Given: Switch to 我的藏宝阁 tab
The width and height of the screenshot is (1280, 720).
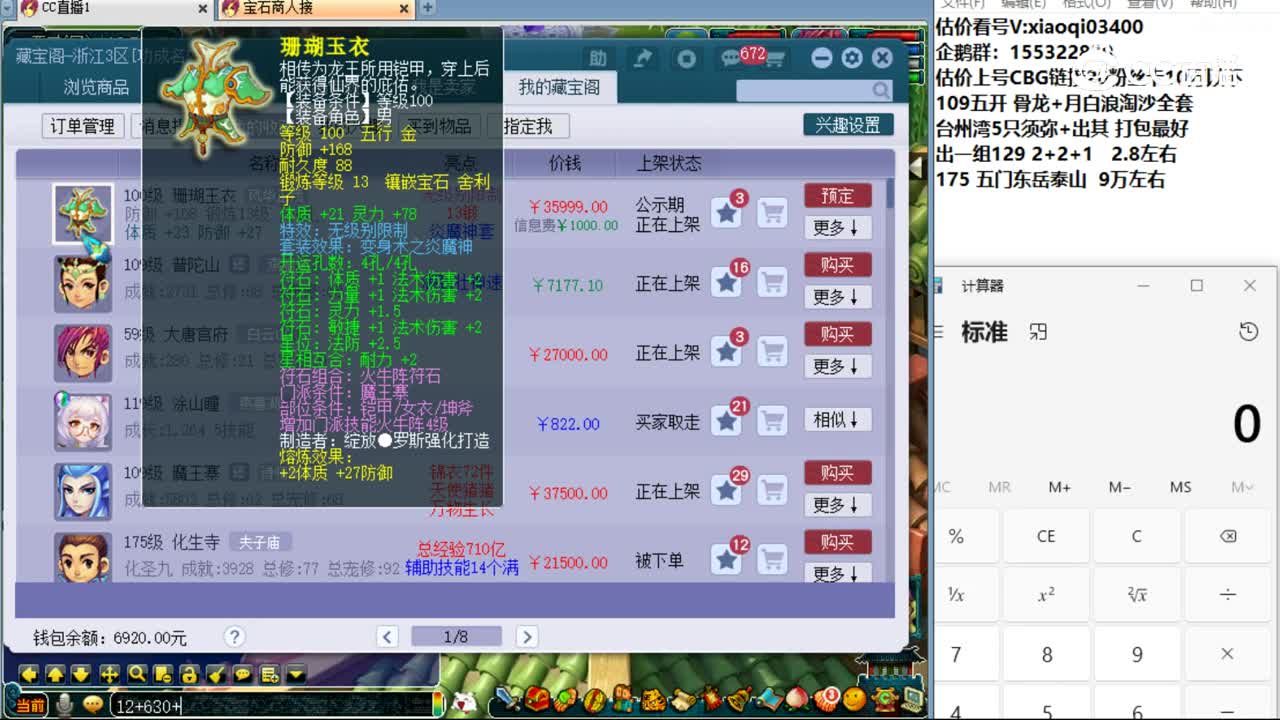Looking at the screenshot, I should (559, 87).
